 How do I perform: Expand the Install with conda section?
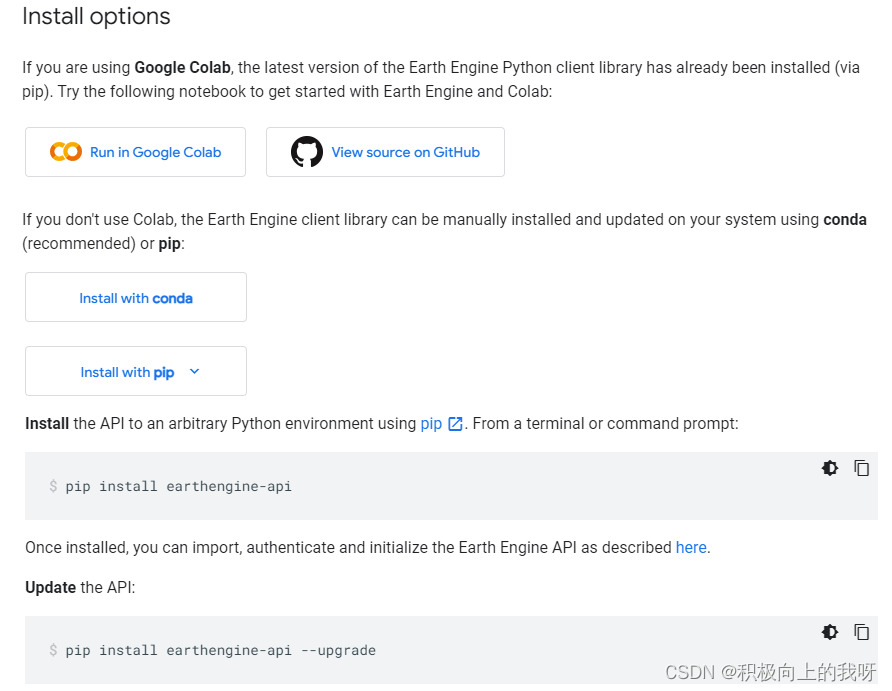click(x=136, y=298)
